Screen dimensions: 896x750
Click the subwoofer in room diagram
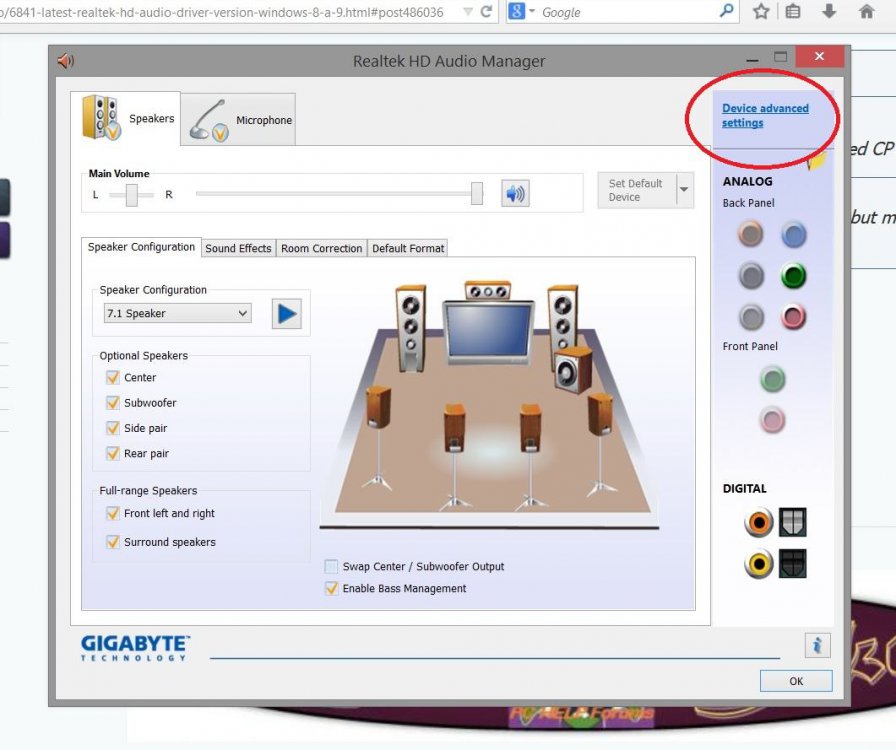click(573, 370)
